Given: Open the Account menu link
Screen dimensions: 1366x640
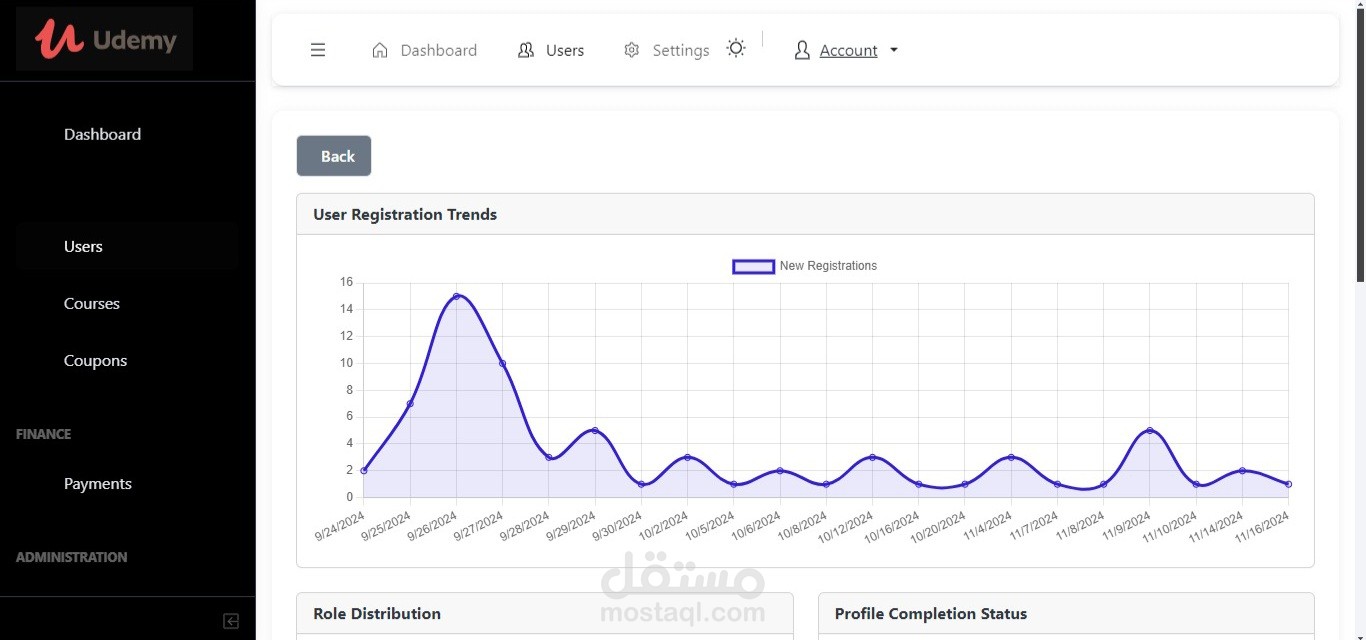Looking at the screenshot, I should coord(848,50).
